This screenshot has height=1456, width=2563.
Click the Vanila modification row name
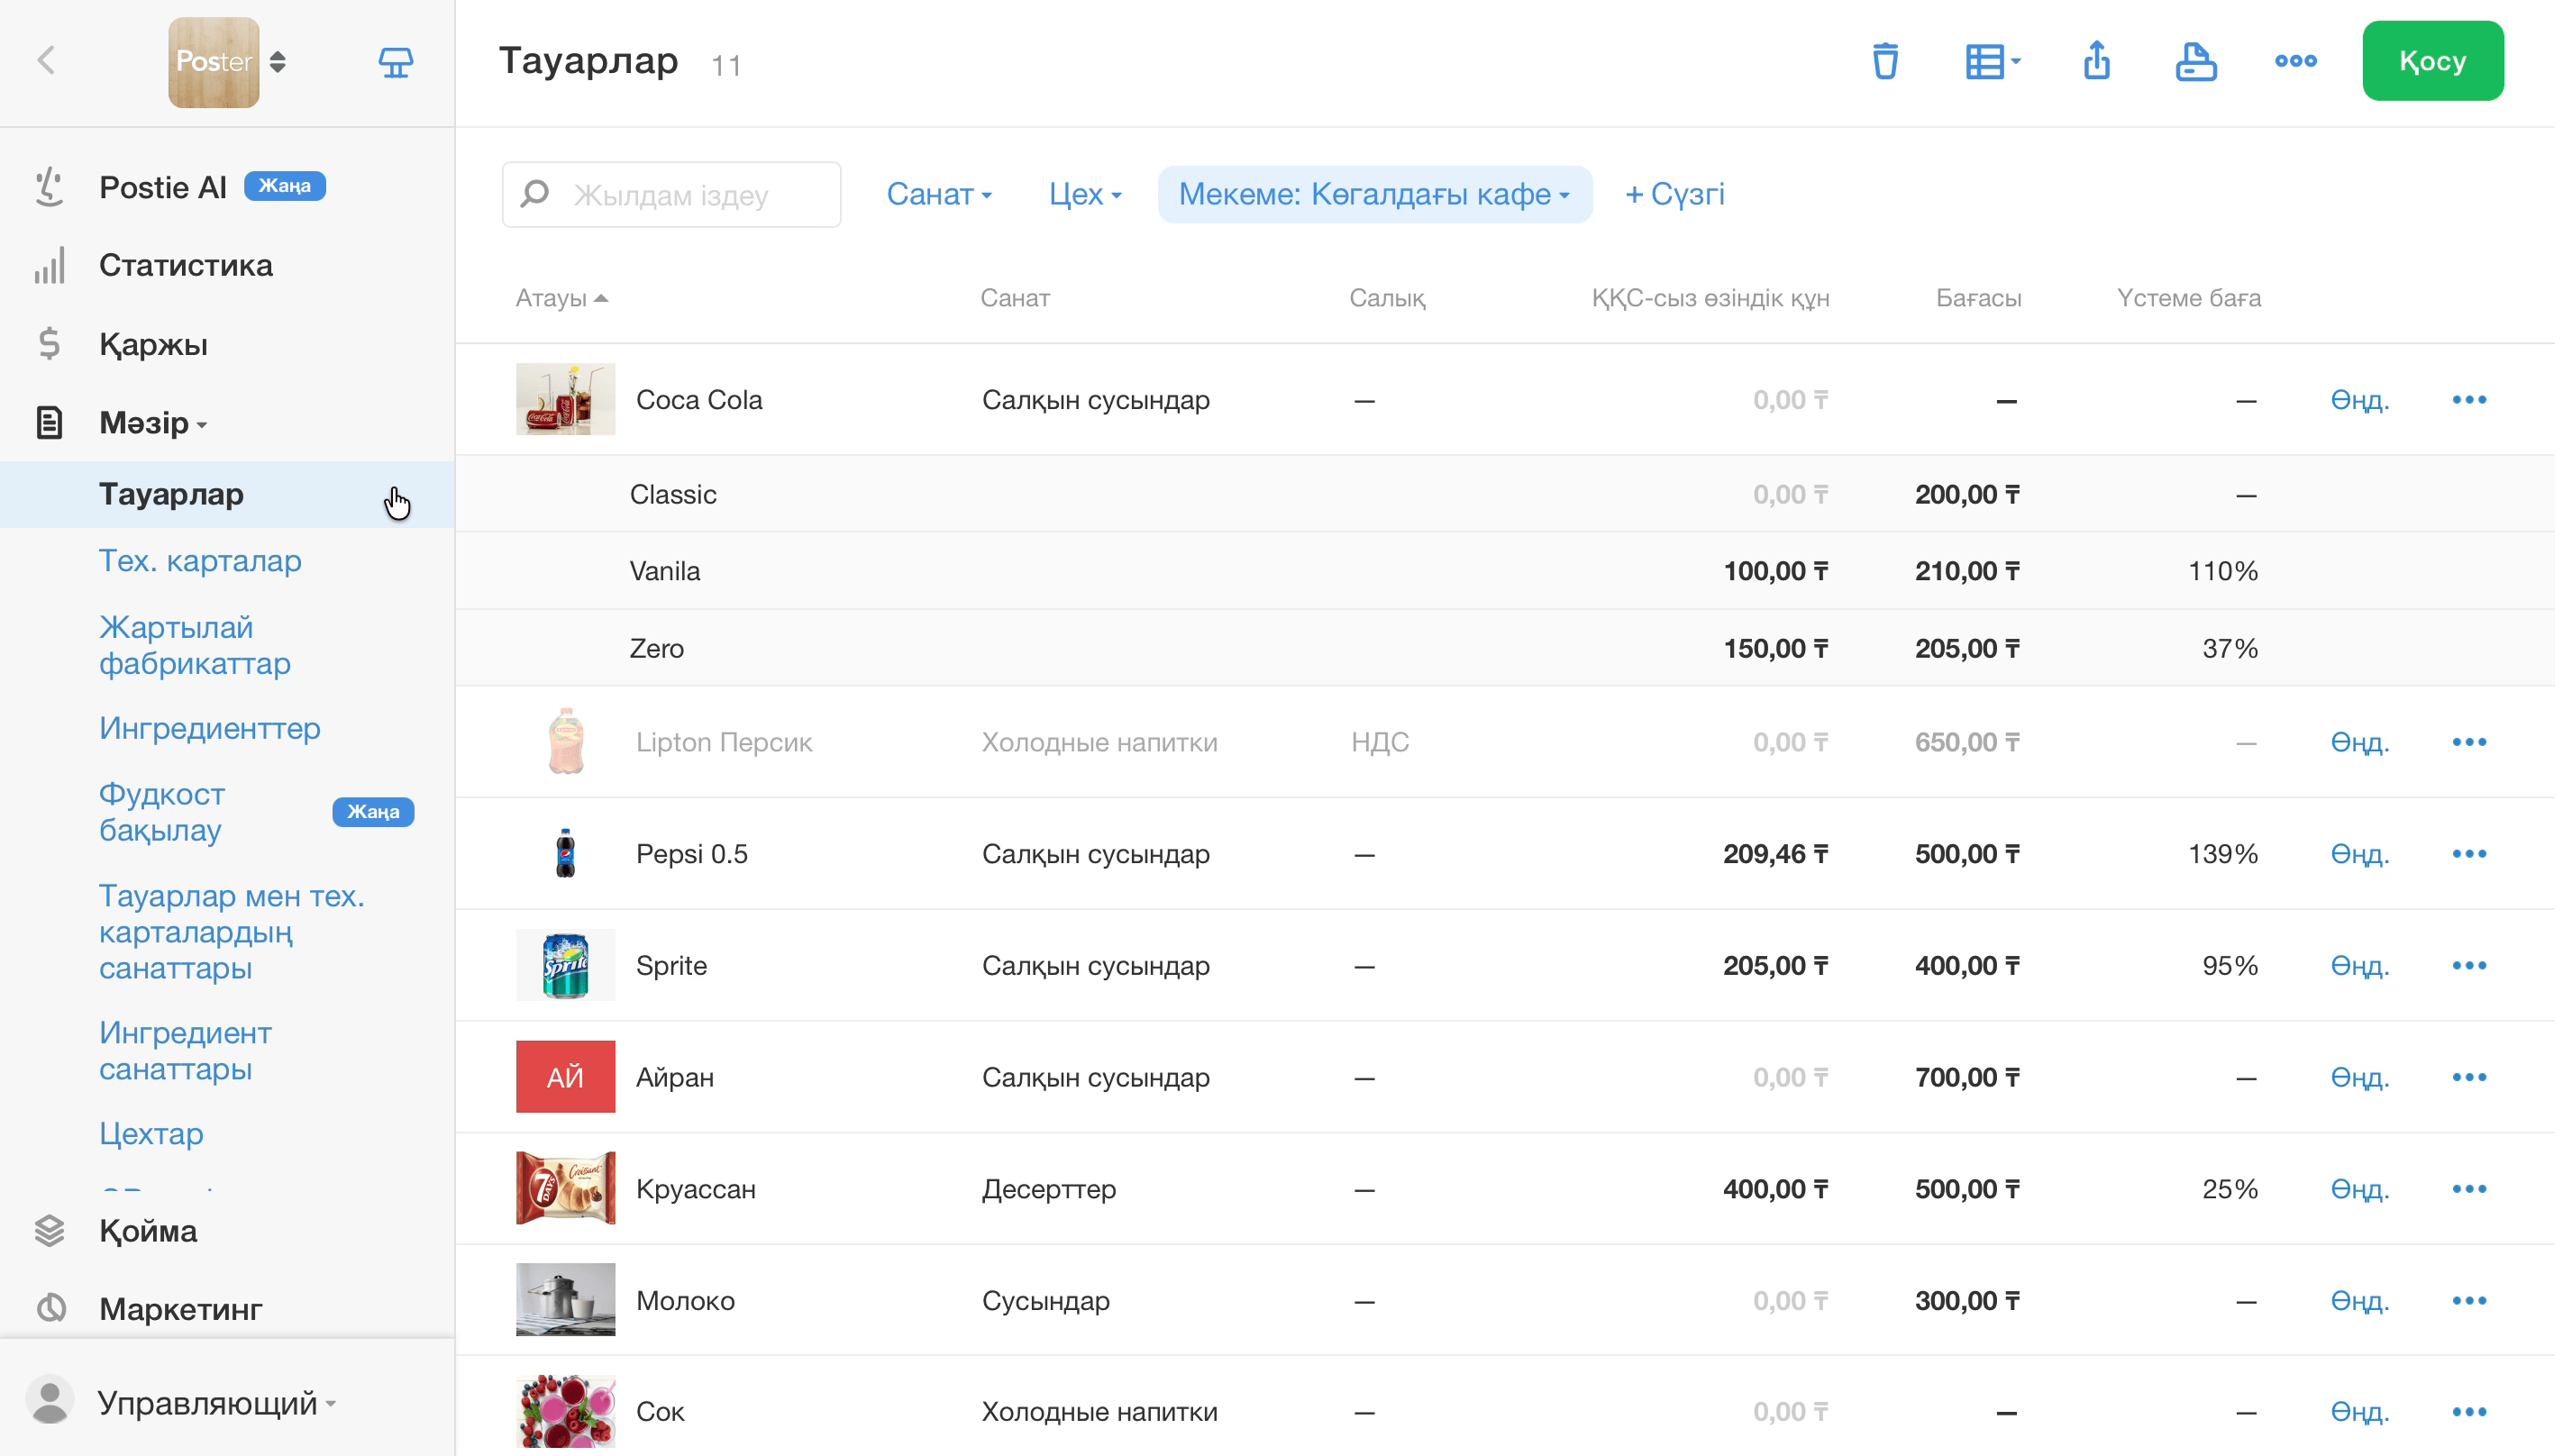coord(665,571)
